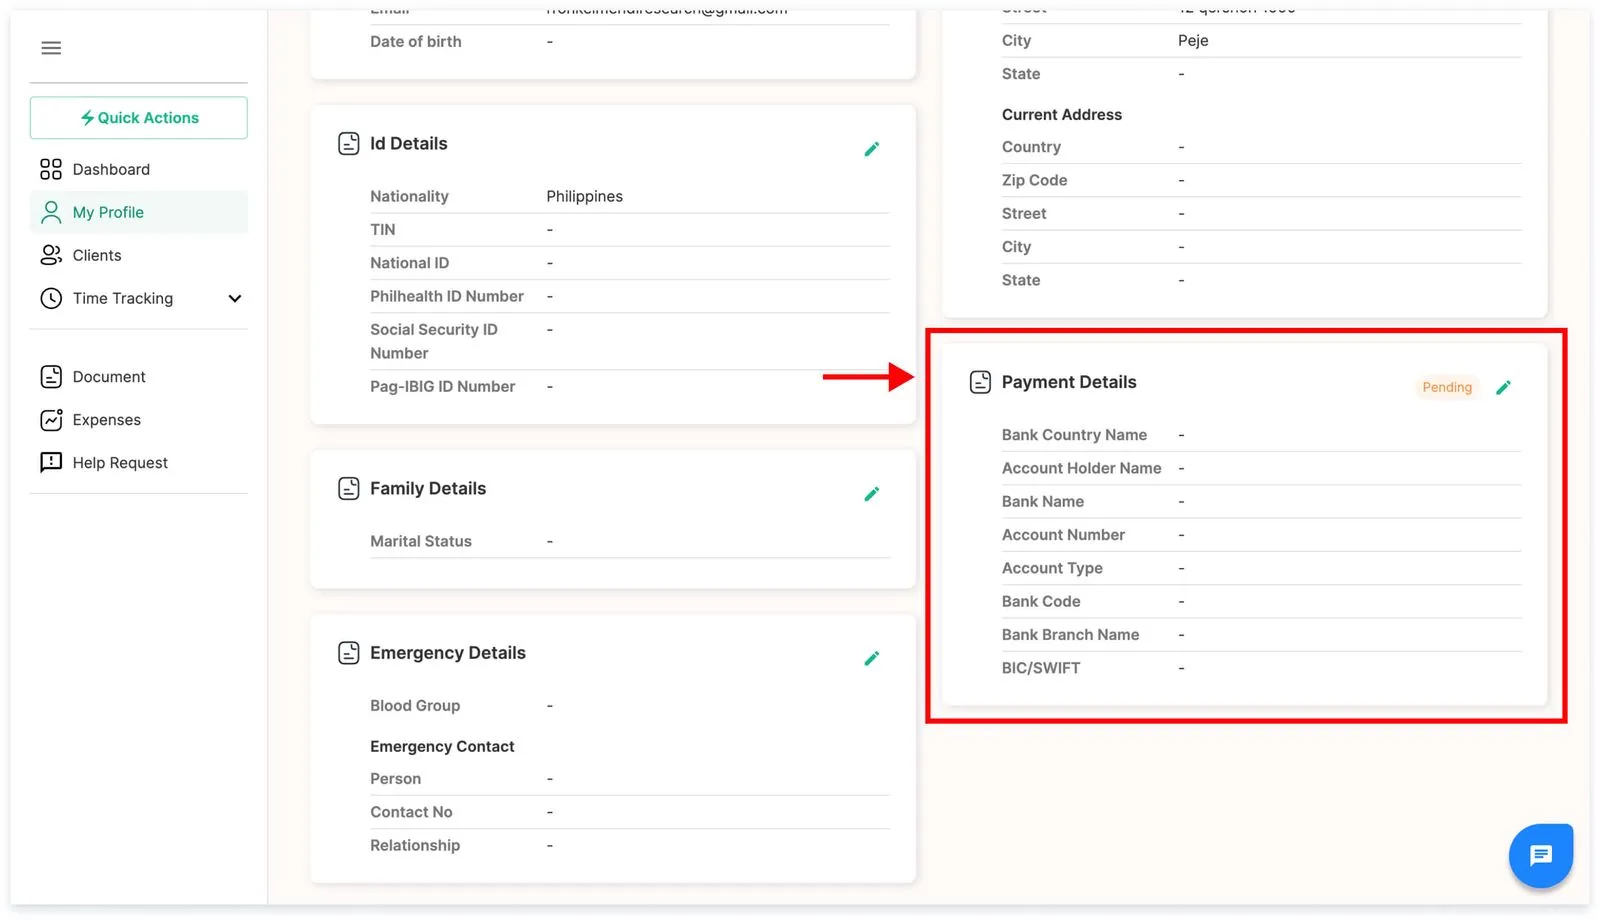This screenshot has height=921, width=1600.
Task: Click the Marital Status label
Action: [421, 541]
